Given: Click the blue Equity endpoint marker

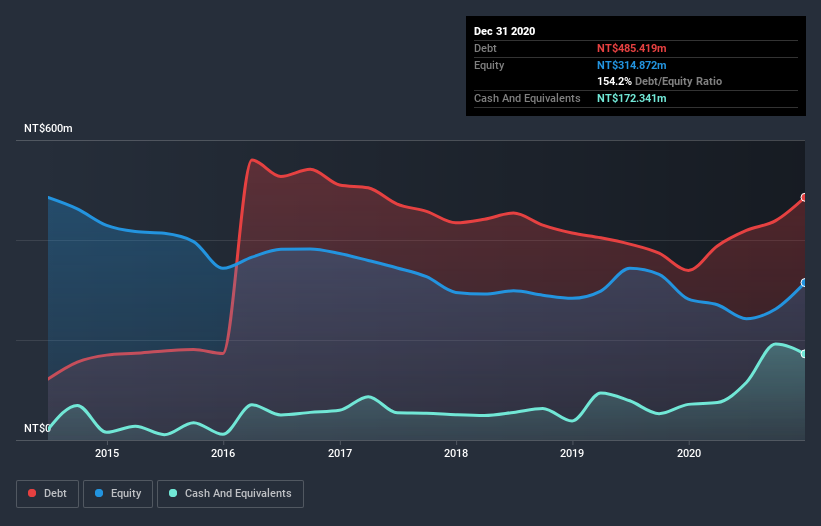Looking at the screenshot, I should pyautogui.click(x=804, y=283).
